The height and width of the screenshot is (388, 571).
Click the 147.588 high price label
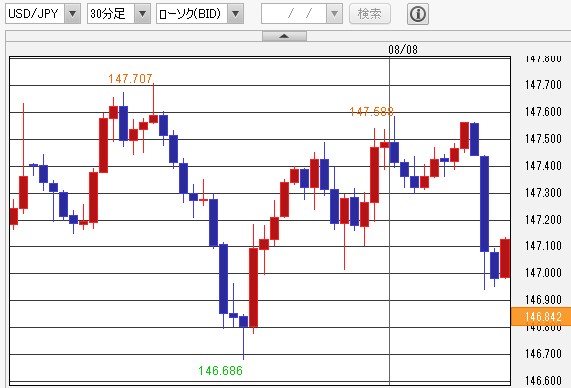[371, 111]
